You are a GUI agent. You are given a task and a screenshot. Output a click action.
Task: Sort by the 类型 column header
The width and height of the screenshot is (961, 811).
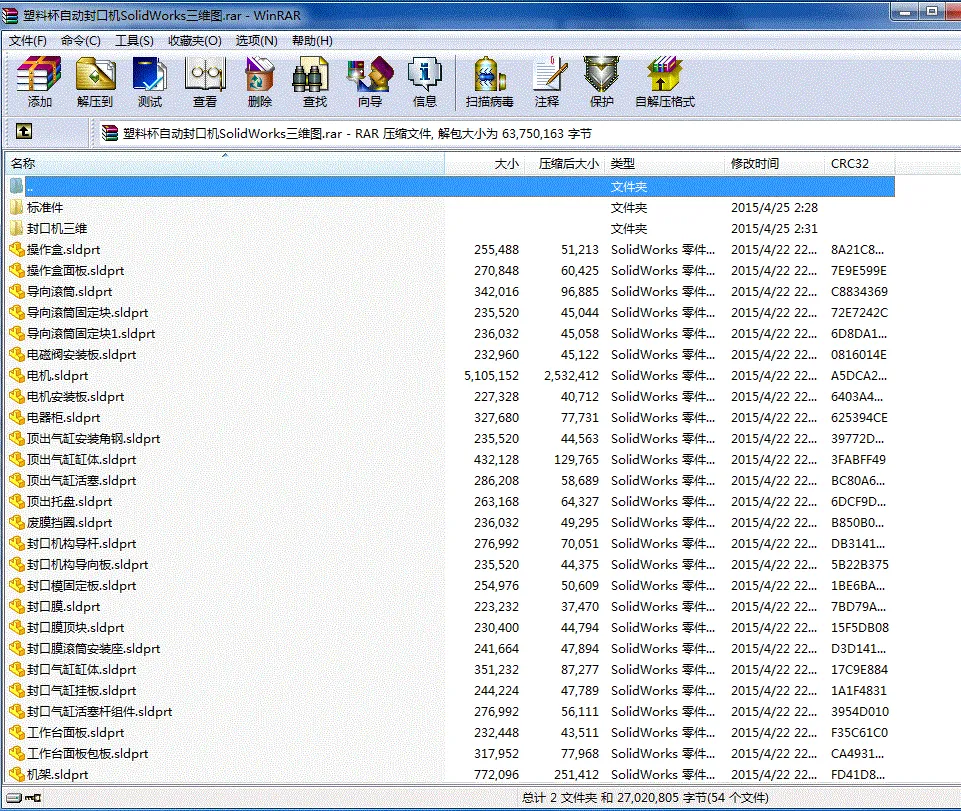click(x=664, y=164)
